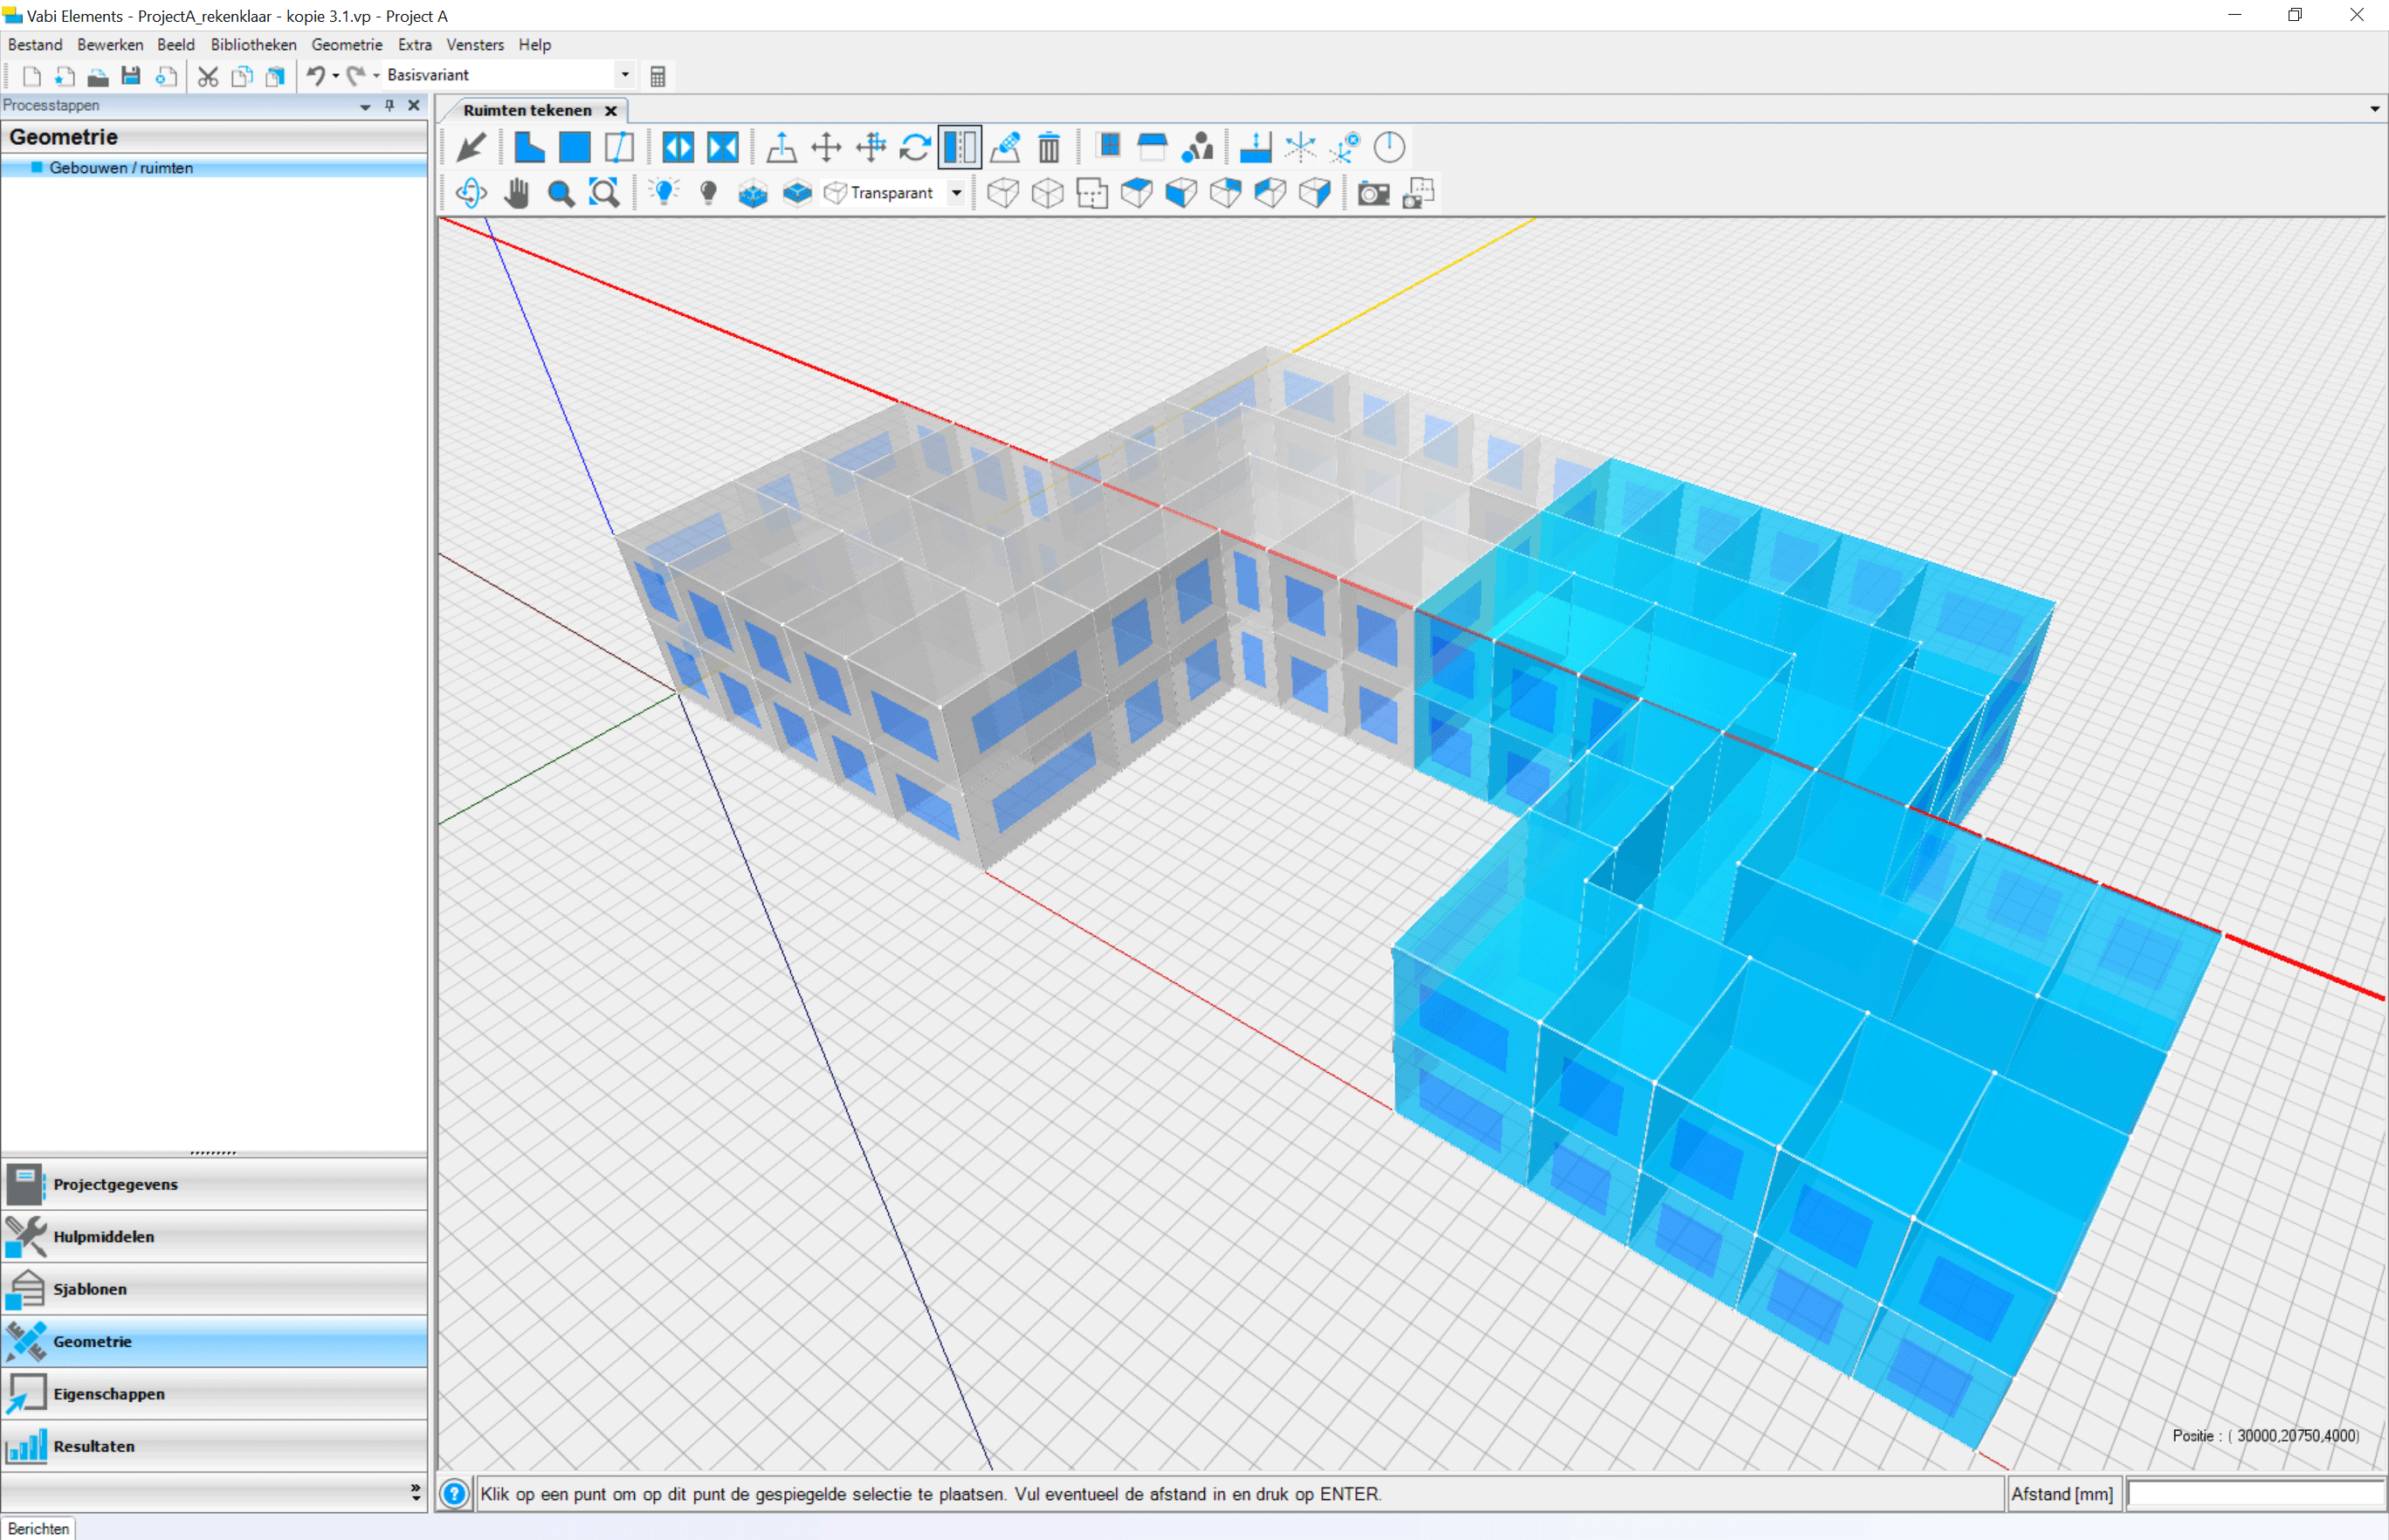Click the trash can delete icon
Image resolution: width=2389 pixels, height=1540 pixels.
pyautogui.click(x=1049, y=148)
